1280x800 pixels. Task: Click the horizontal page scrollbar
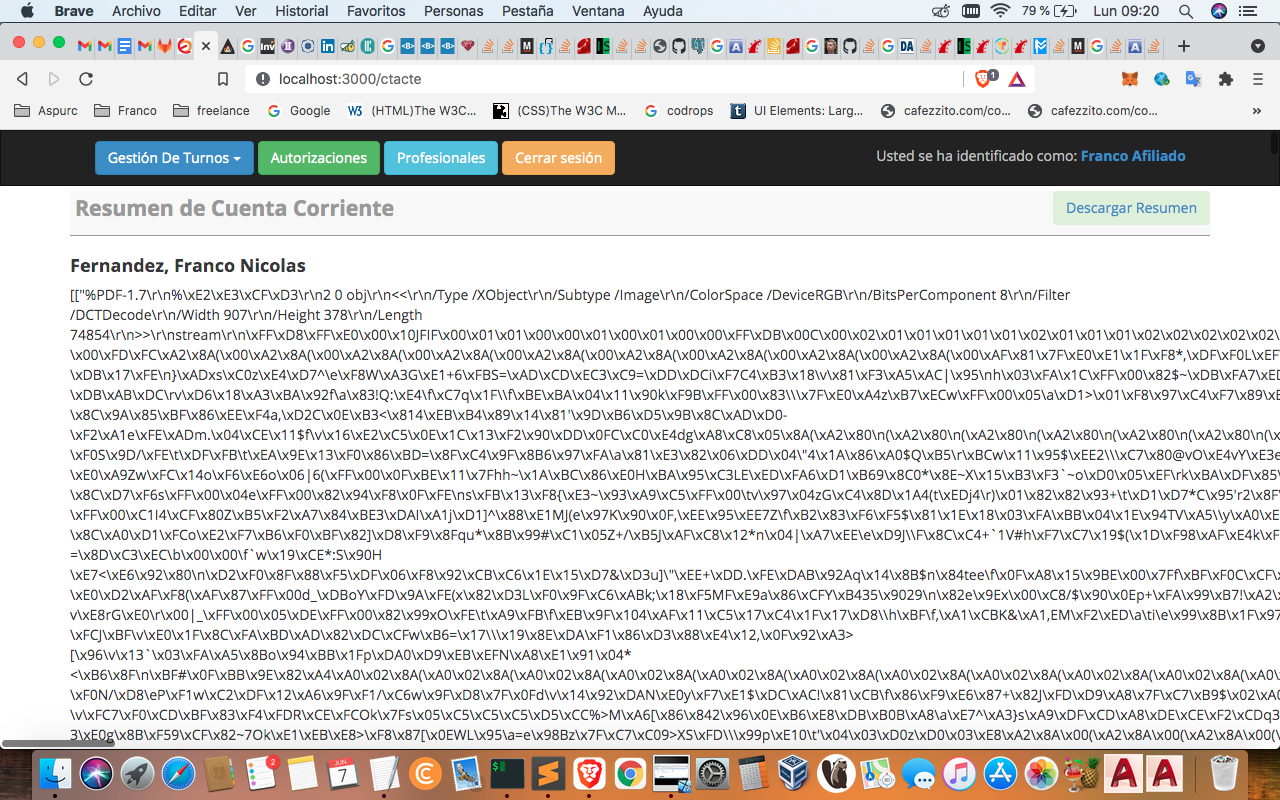[x=58, y=743]
